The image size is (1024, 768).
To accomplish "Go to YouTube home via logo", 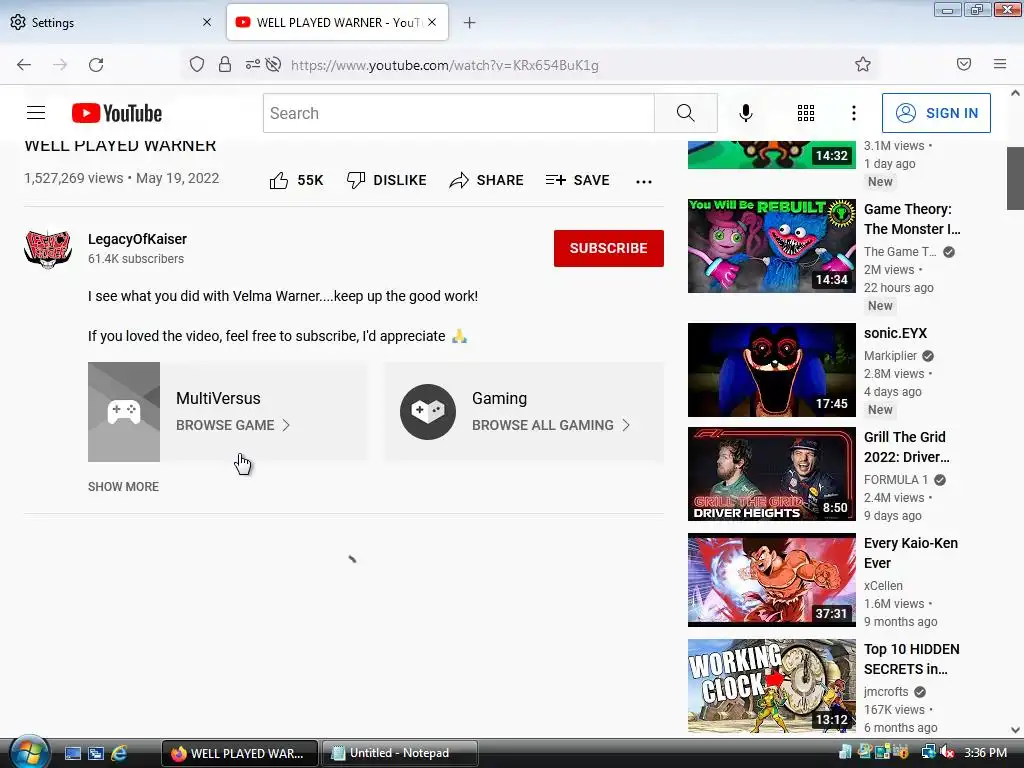I will click(117, 113).
